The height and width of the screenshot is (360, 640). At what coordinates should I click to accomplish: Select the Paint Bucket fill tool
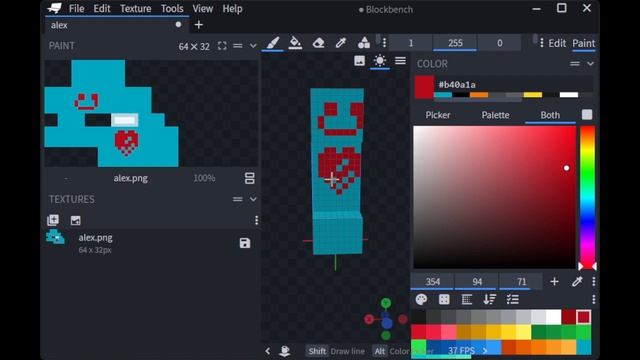point(295,42)
